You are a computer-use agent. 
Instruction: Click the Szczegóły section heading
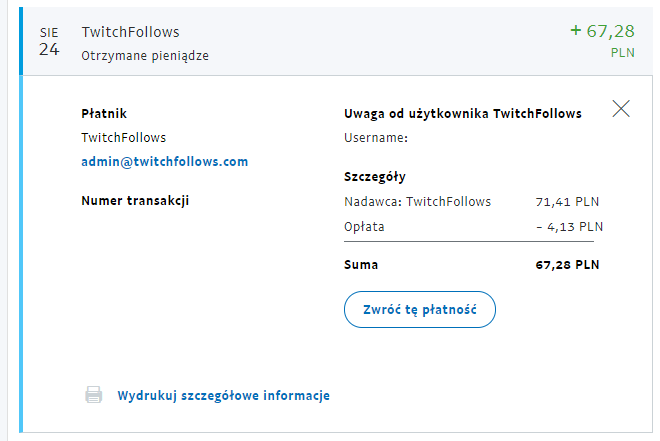[x=374, y=177]
